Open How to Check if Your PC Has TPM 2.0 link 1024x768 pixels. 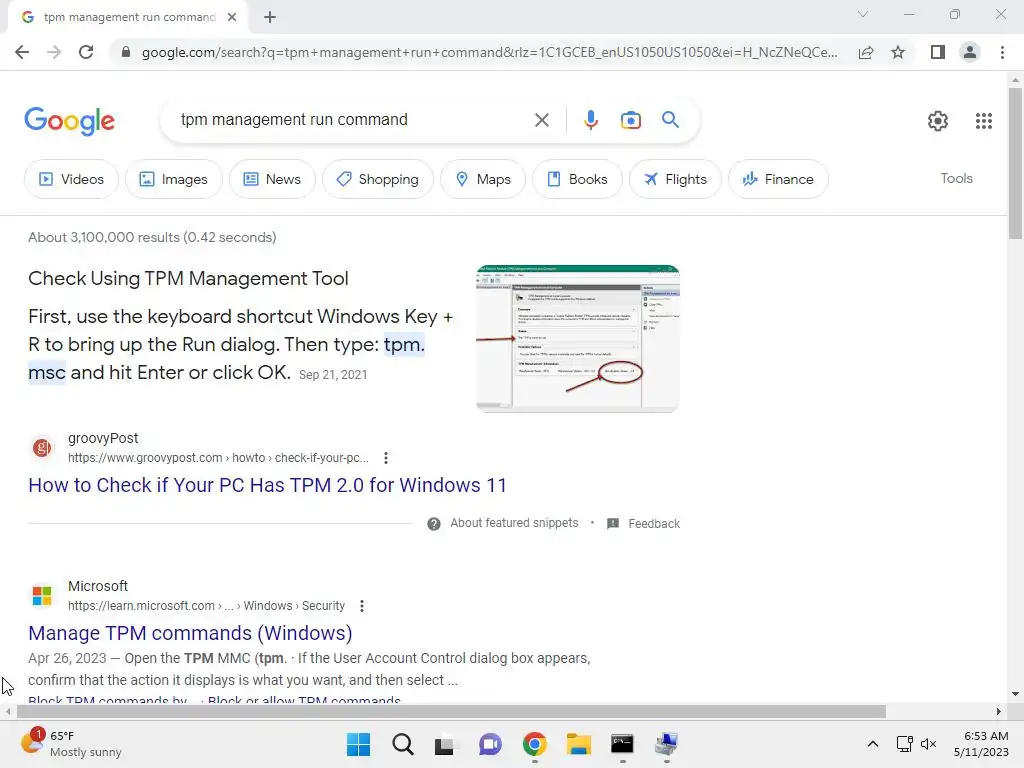point(267,485)
